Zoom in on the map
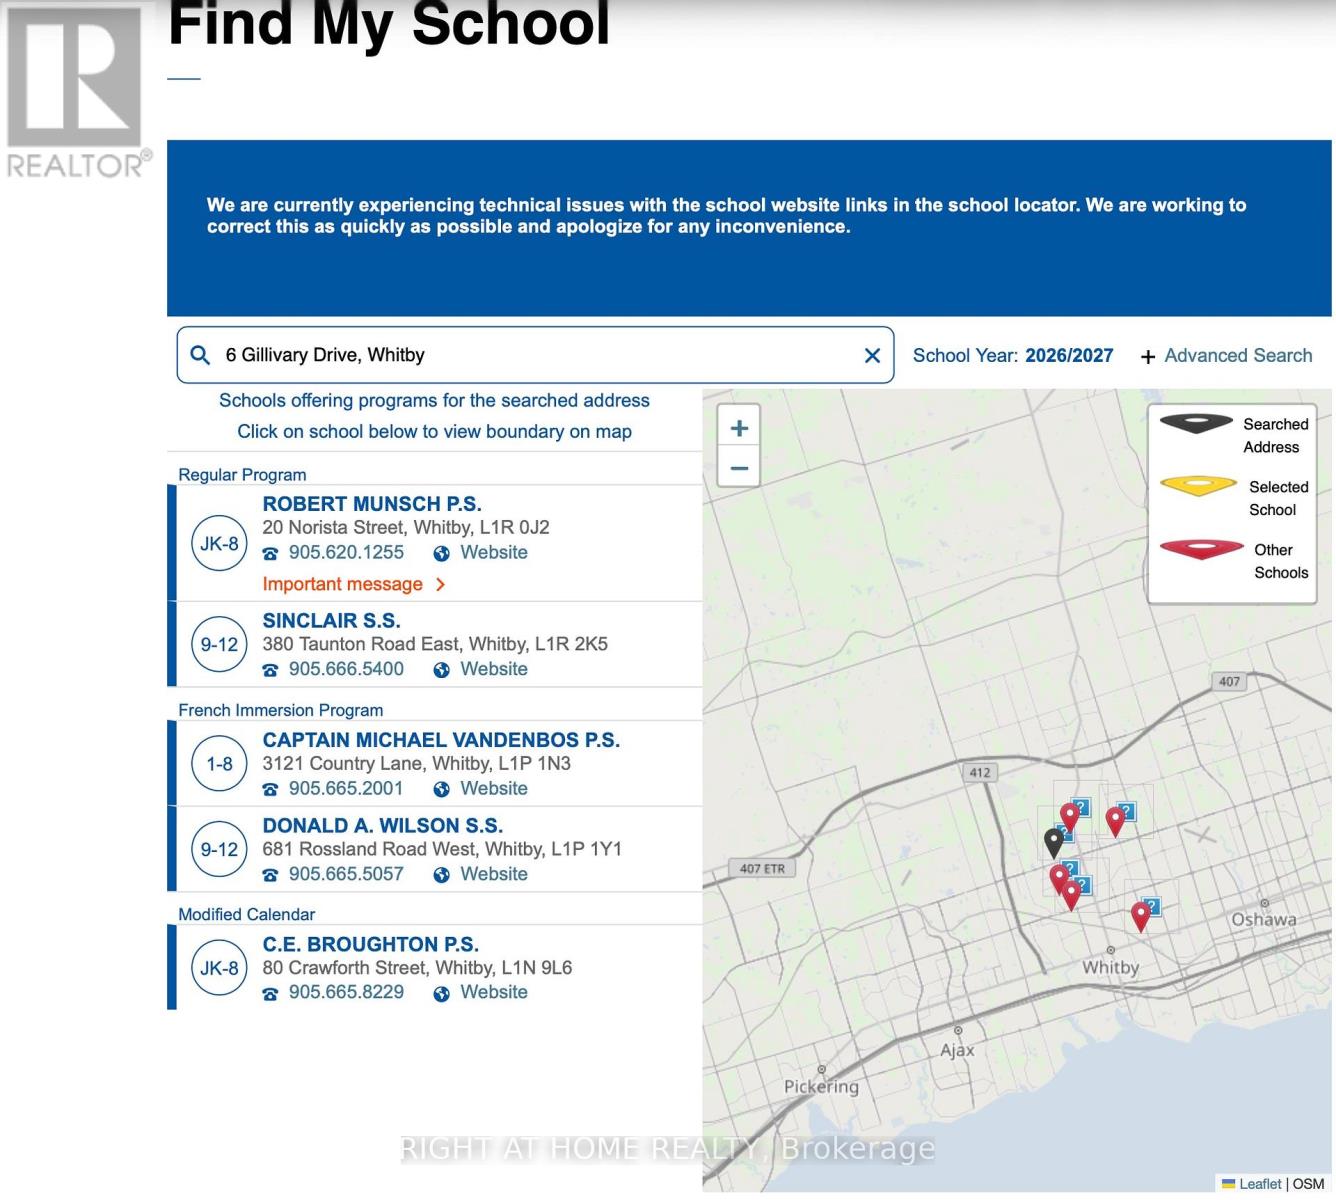The height and width of the screenshot is (1200, 1336). pos(739,428)
